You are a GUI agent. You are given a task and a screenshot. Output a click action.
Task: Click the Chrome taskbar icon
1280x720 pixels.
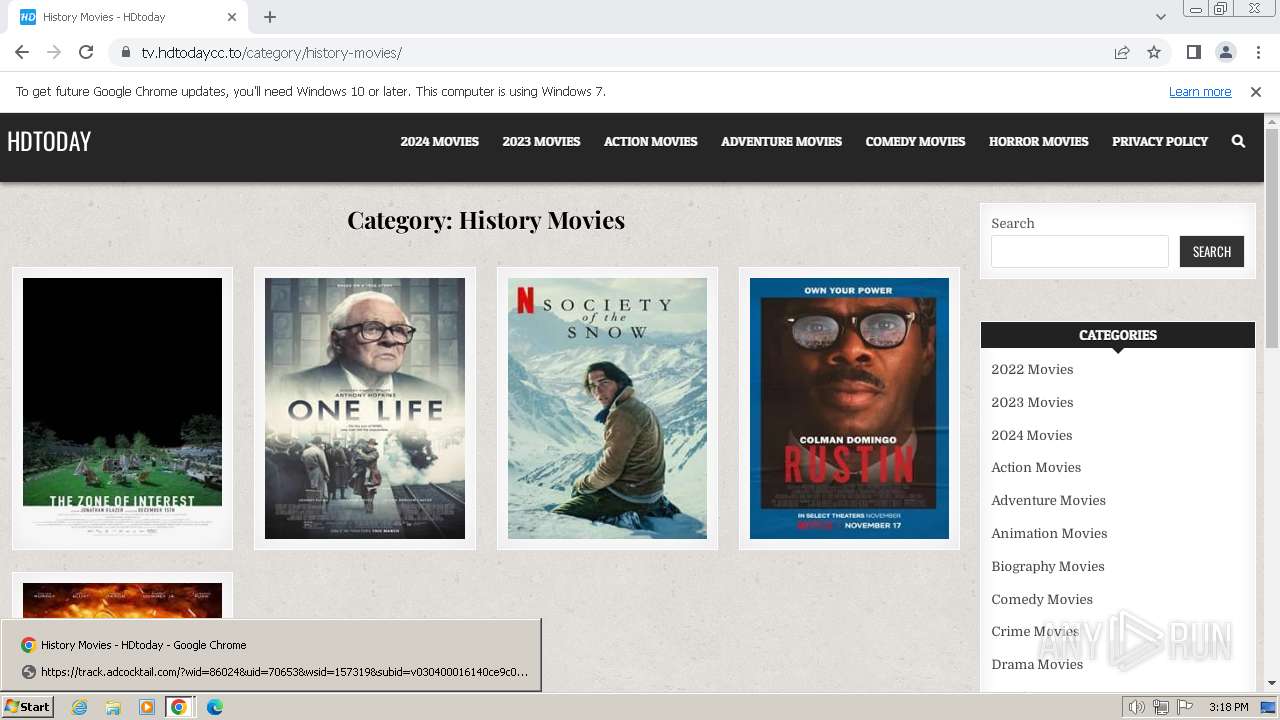[x=179, y=707]
